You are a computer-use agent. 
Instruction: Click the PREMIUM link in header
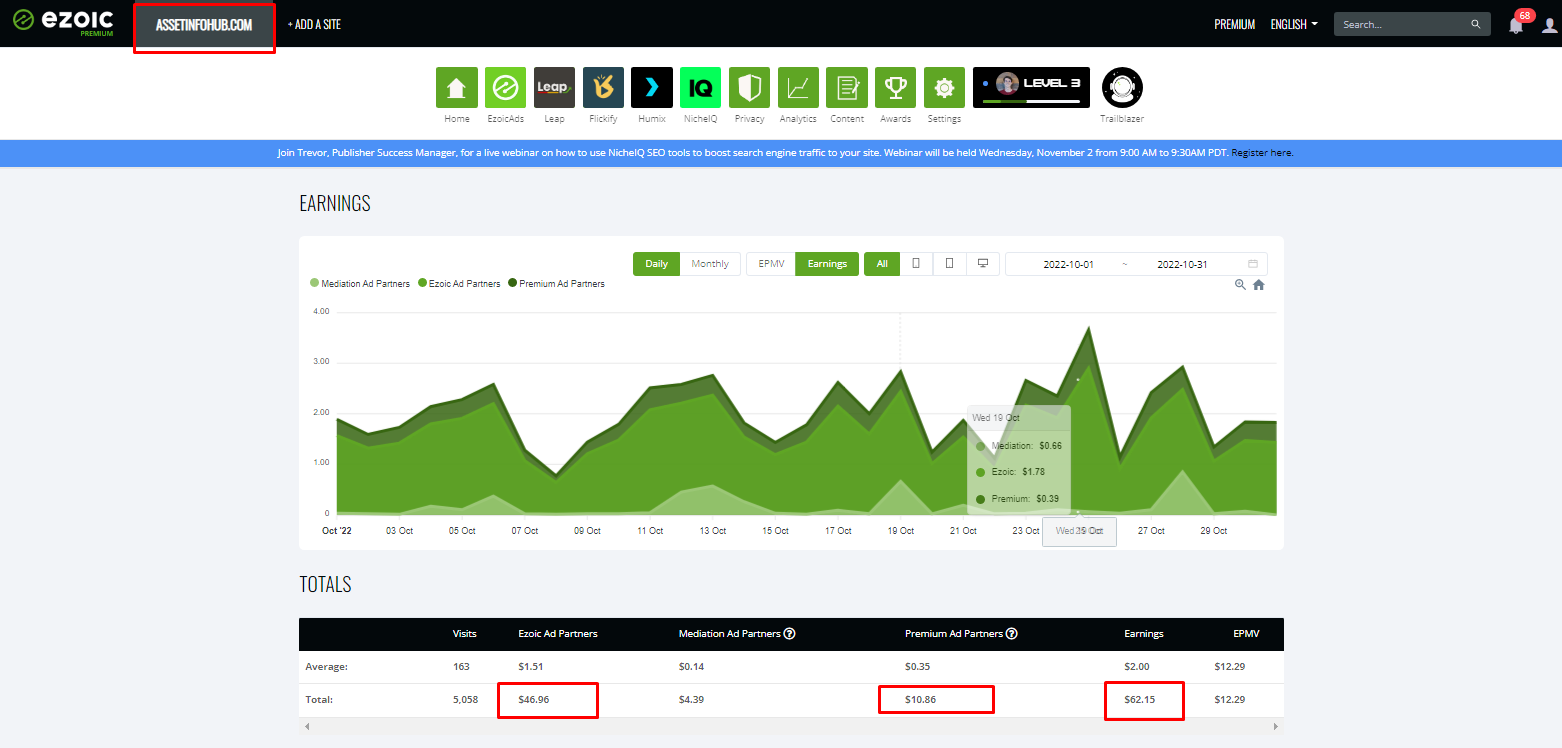pyautogui.click(x=1235, y=24)
